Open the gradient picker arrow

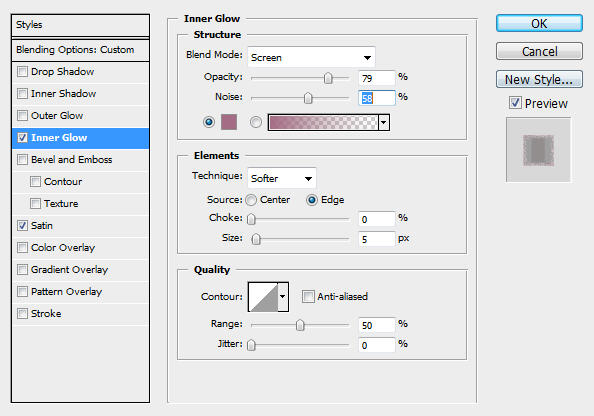pyautogui.click(x=384, y=122)
